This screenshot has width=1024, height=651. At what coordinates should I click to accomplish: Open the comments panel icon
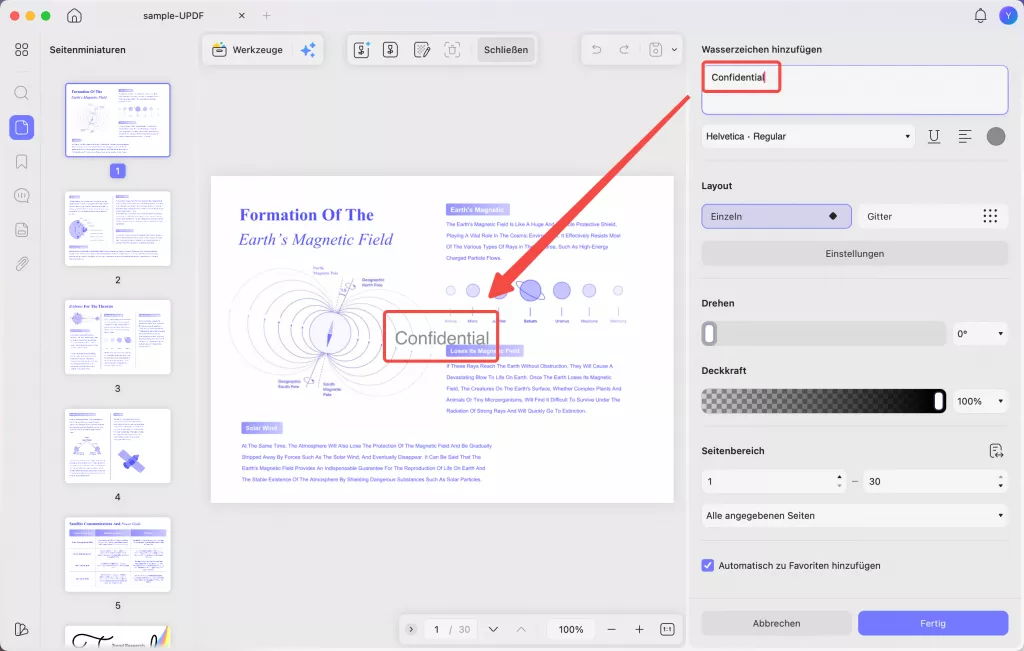(22, 195)
